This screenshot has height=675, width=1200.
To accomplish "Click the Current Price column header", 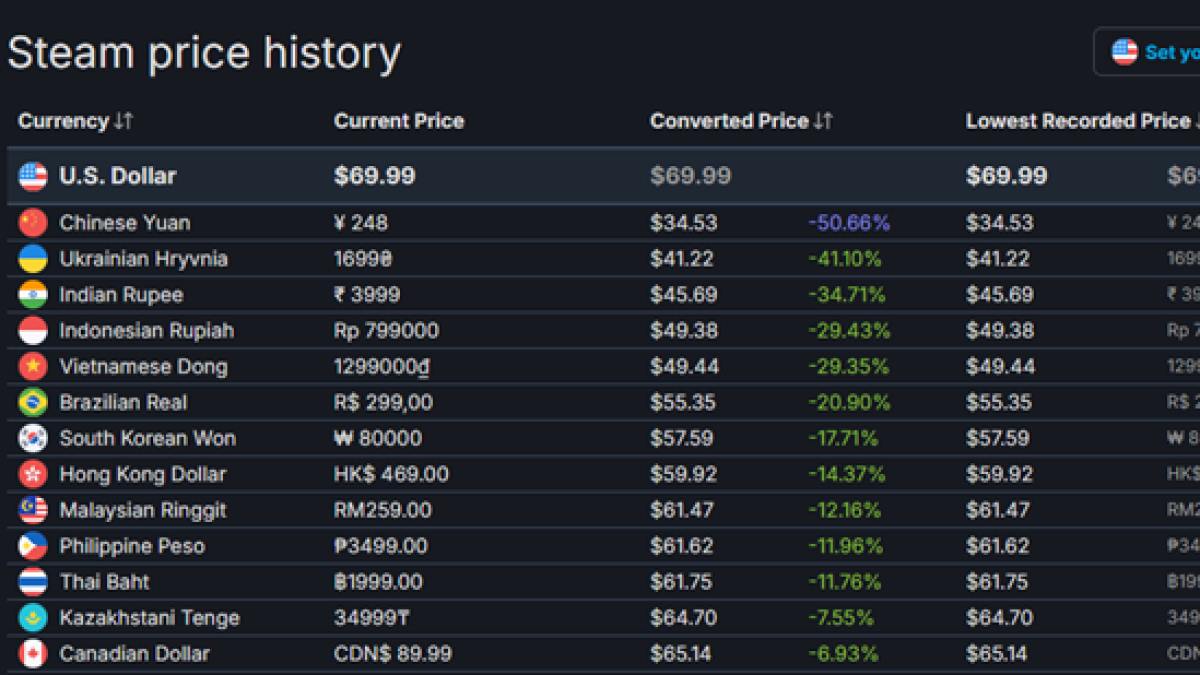I will click(398, 121).
